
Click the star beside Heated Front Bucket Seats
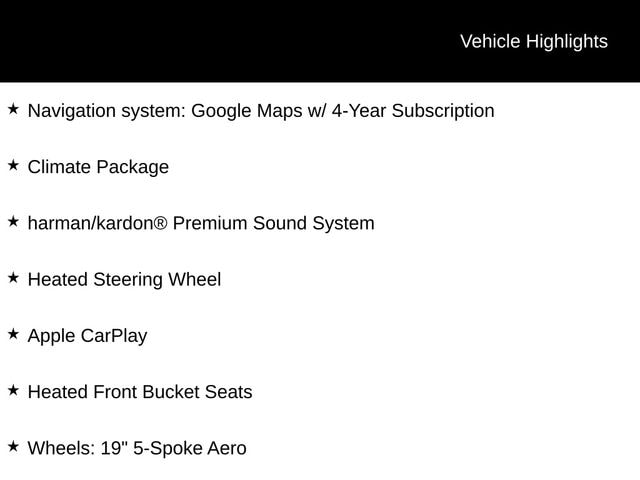(x=13, y=390)
